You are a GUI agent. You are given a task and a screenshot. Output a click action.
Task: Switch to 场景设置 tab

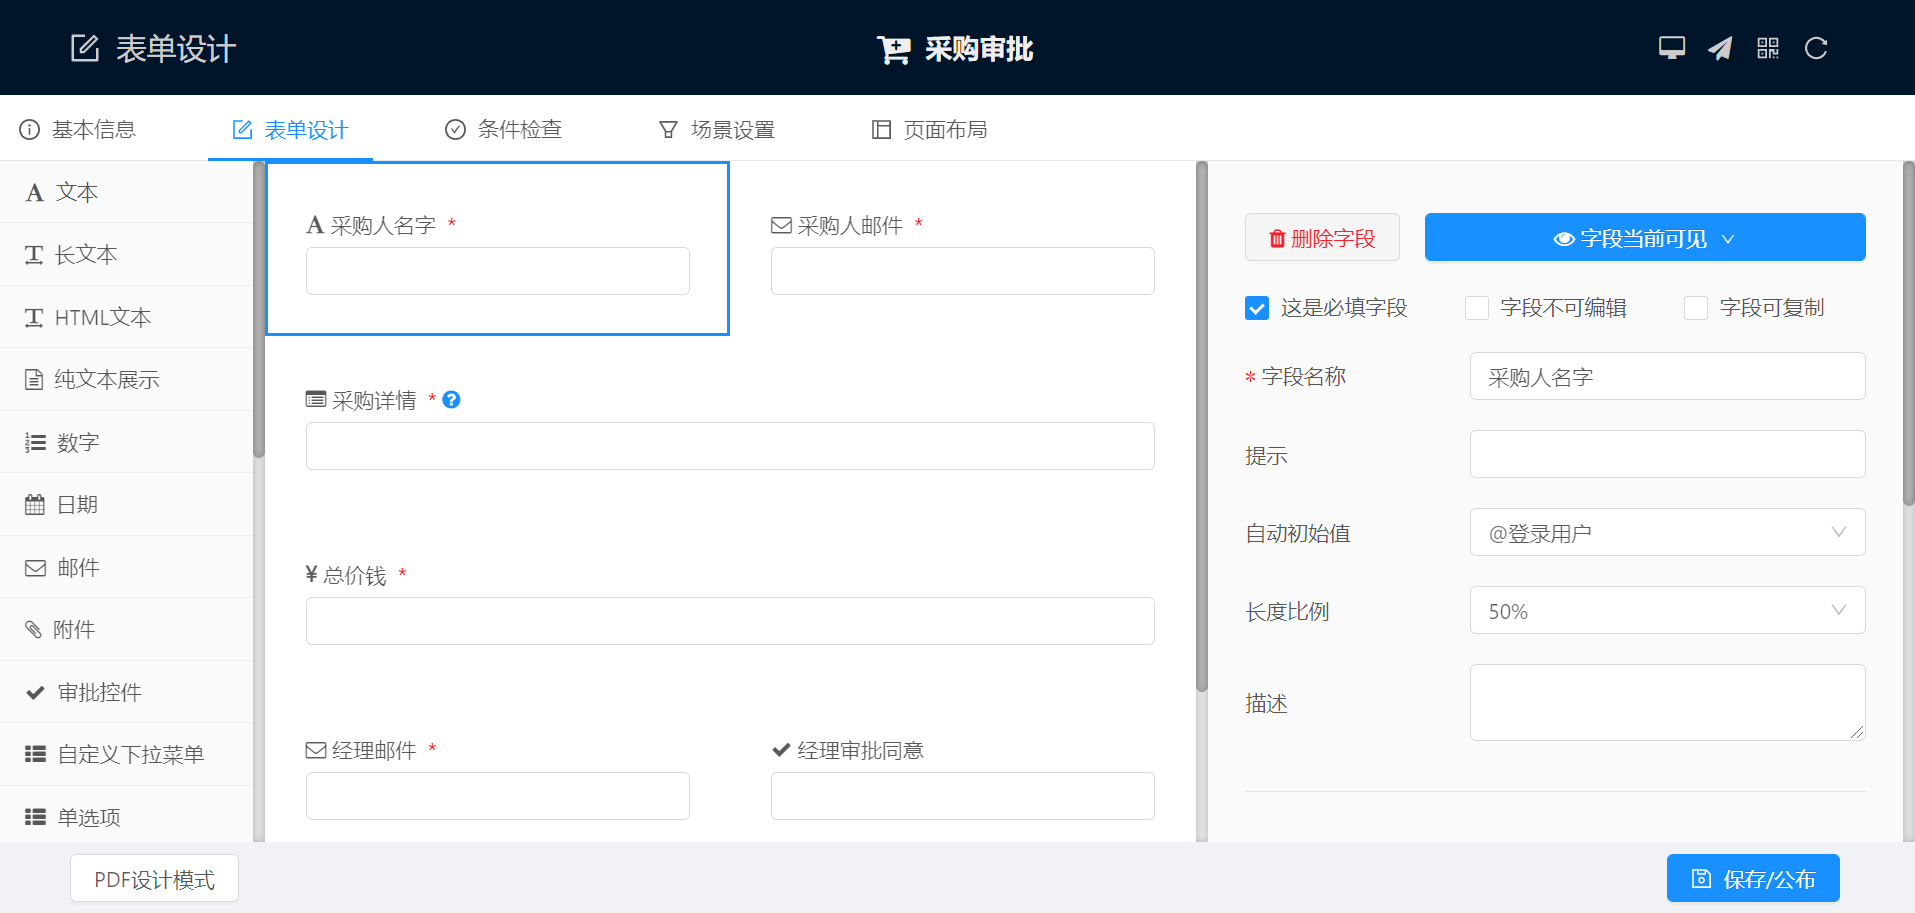(717, 129)
